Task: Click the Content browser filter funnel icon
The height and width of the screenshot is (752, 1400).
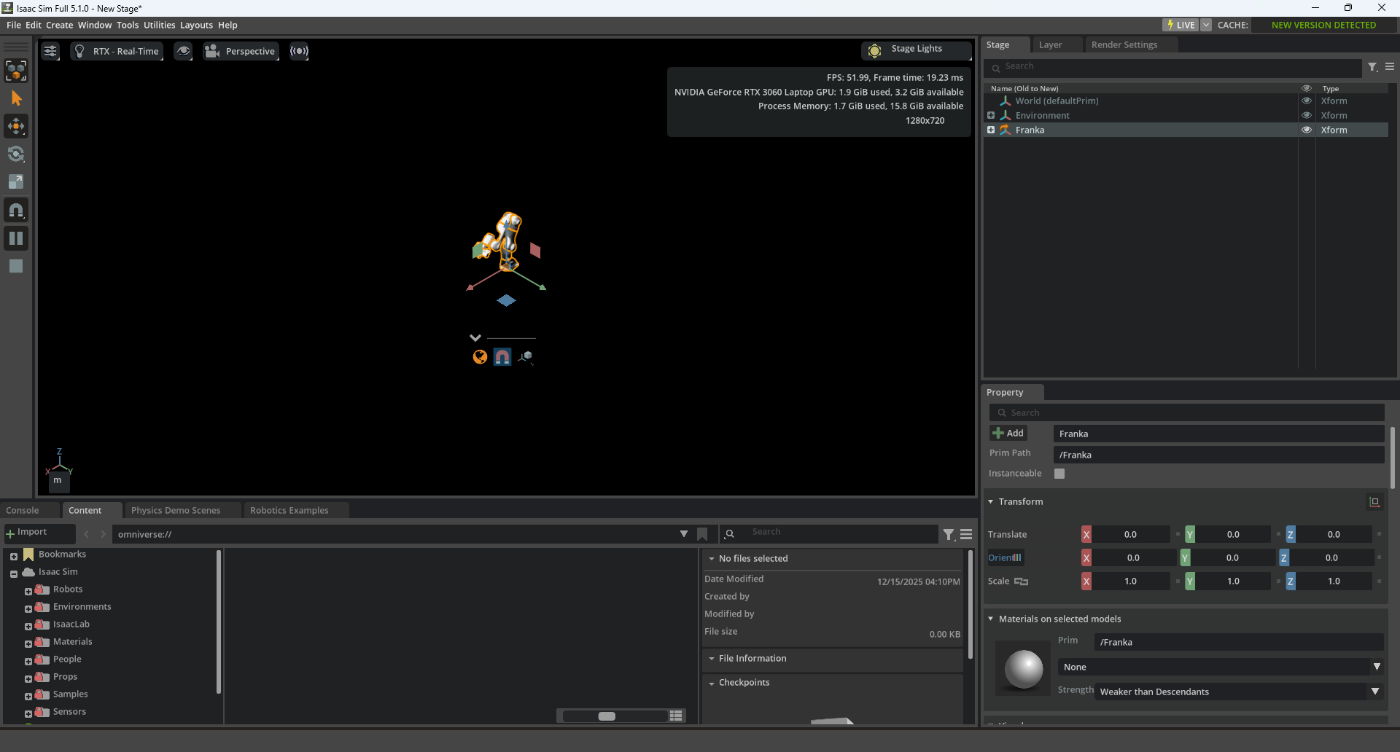Action: (948, 535)
